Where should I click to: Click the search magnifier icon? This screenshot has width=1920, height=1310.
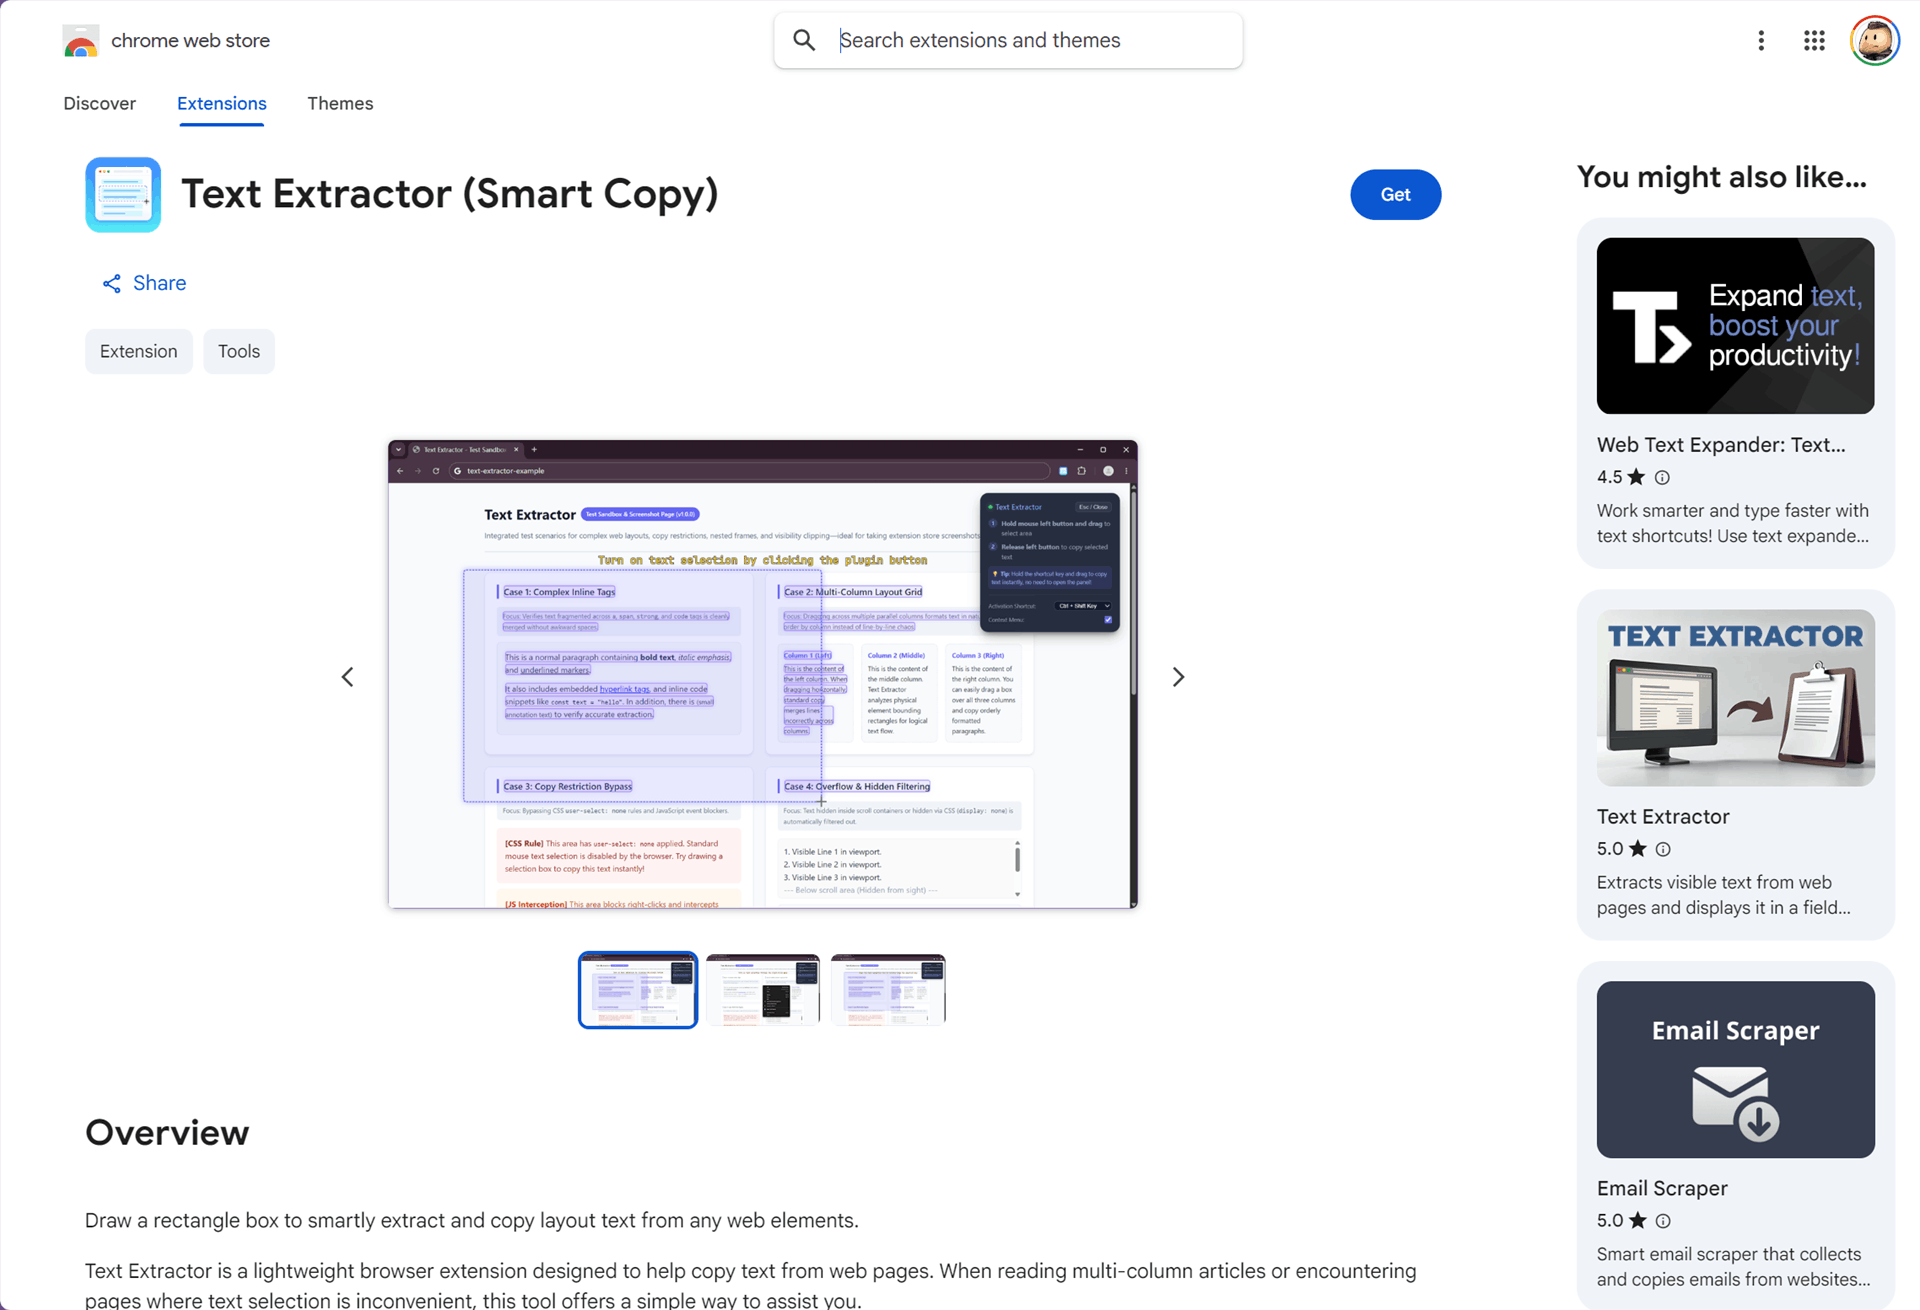tap(804, 40)
